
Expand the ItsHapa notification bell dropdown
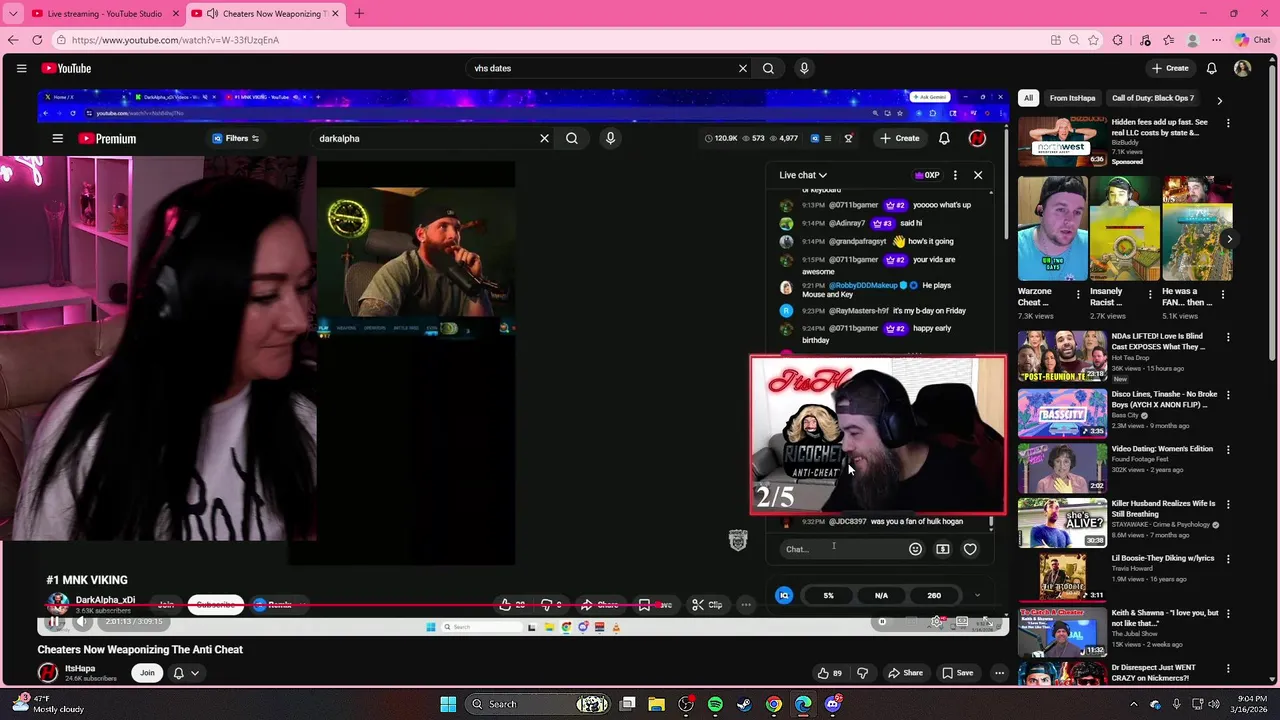click(x=186, y=673)
